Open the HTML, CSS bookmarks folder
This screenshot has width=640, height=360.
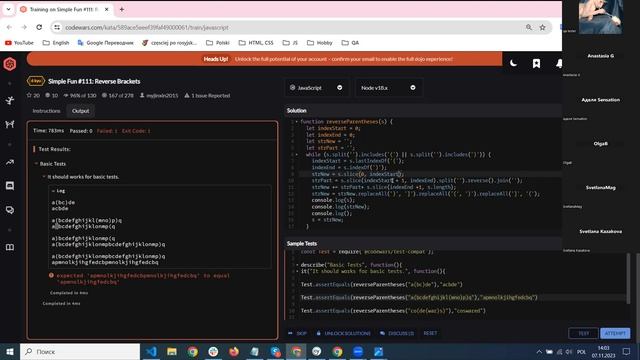pyautogui.click(x=256, y=42)
